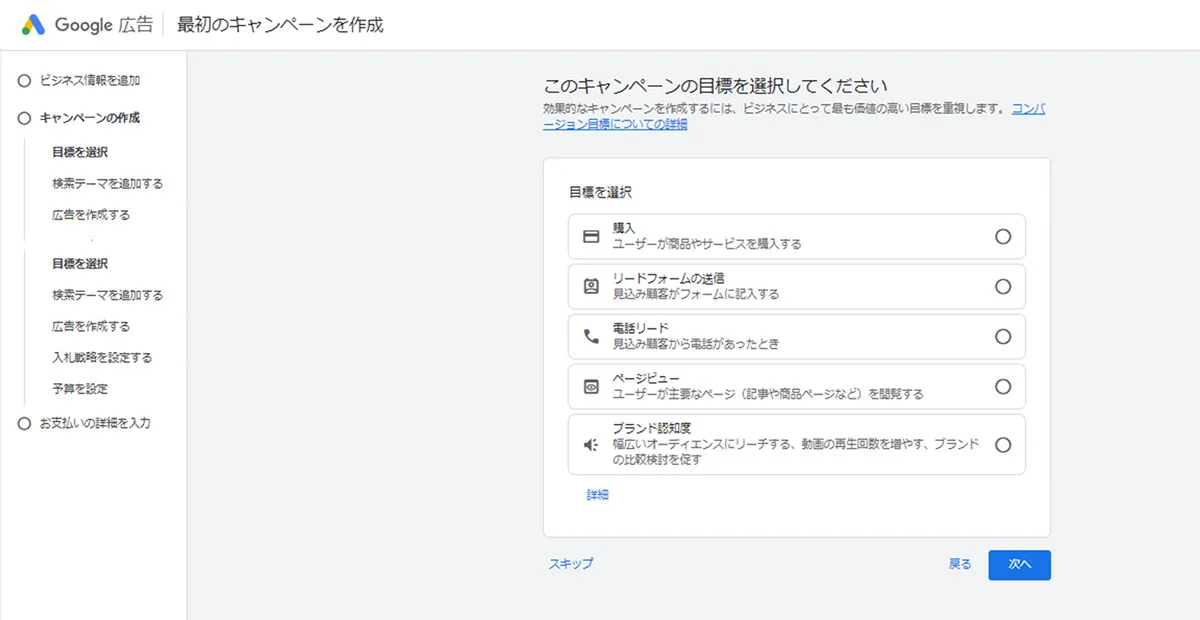Click the step circle beside キャンペーンの作成
1200x620 pixels.
tap(22, 118)
